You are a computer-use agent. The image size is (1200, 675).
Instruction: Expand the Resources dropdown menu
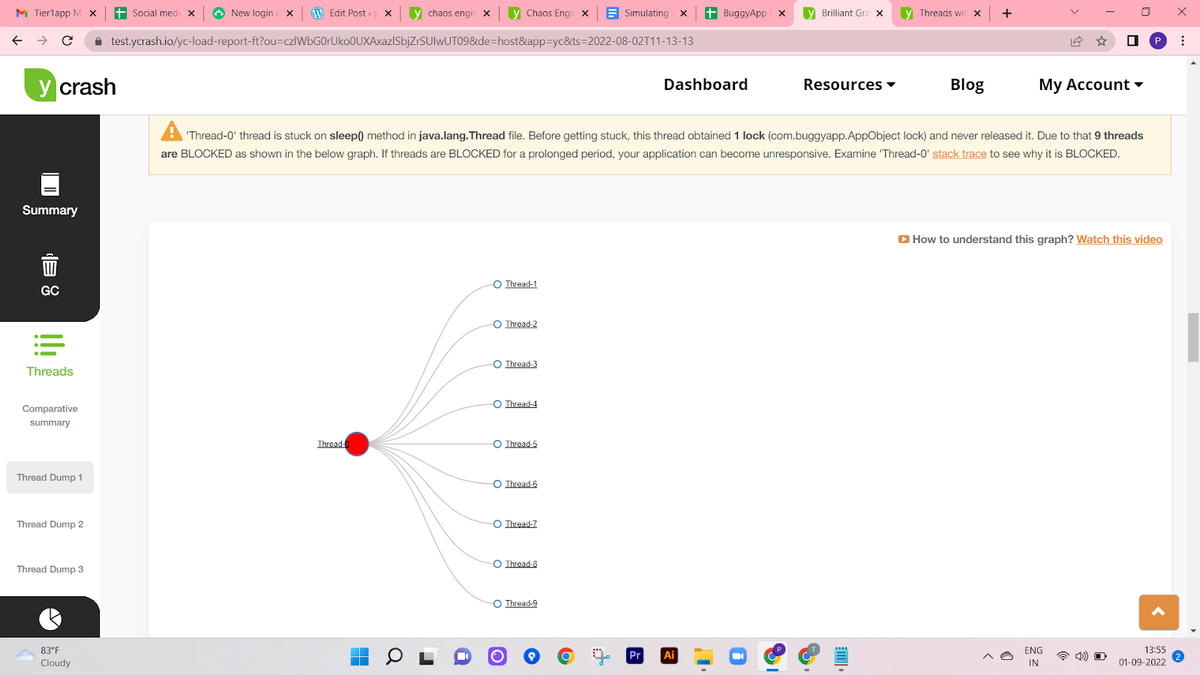coord(849,84)
